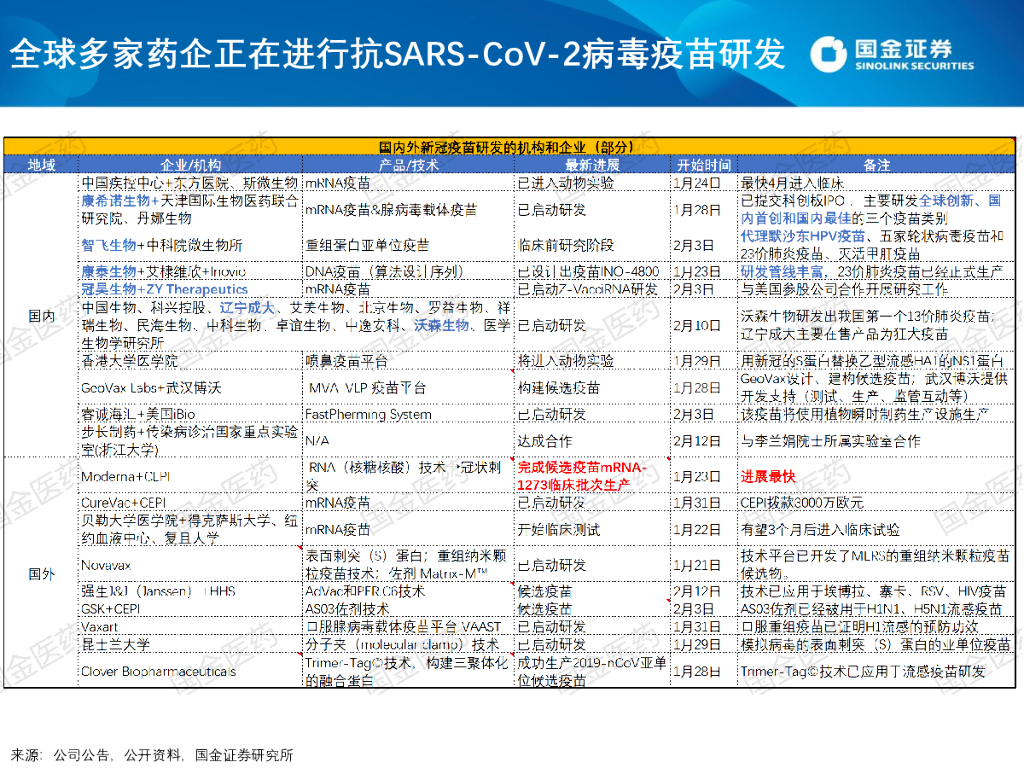Select the 地域 column header
1024x768 pixels.
coord(41,165)
